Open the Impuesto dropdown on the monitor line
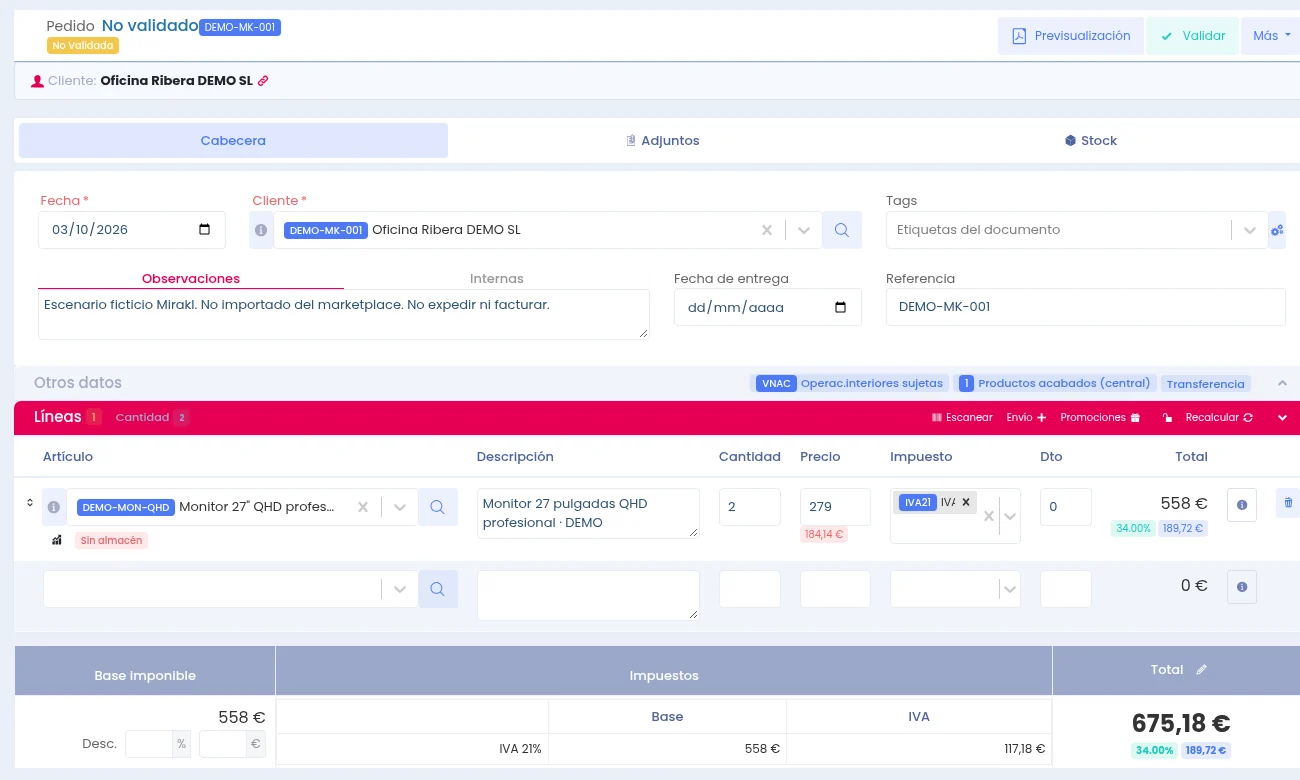The height and width of the screenshot is (780, 1300). point(1010,516)
